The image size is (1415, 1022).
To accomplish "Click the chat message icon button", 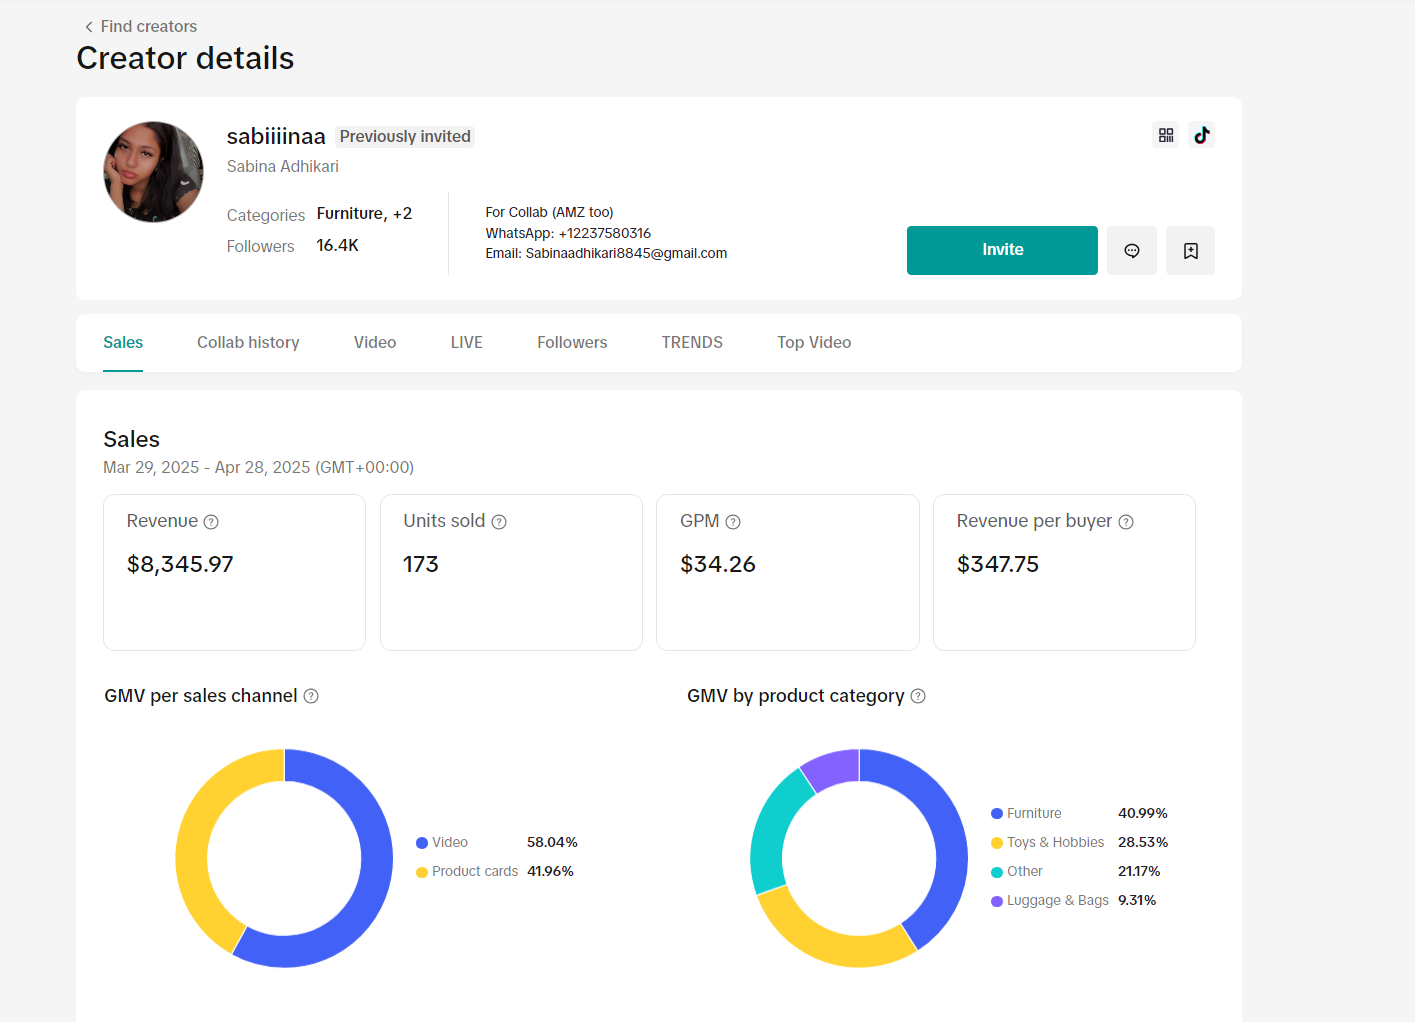I will pos(1132,251).
